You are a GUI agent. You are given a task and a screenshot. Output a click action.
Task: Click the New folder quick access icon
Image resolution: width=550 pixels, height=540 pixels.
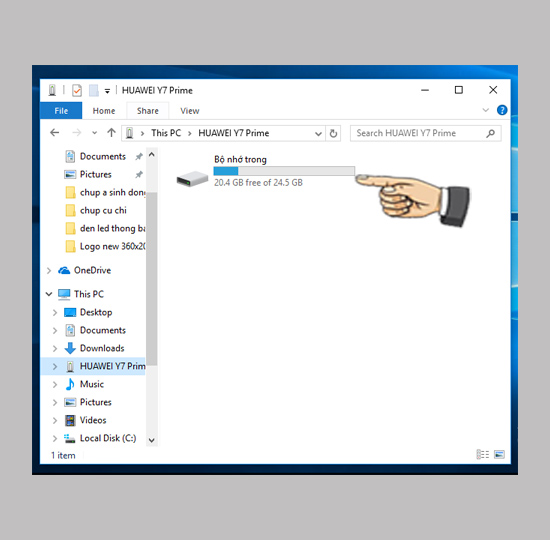(x=94, y=91)
